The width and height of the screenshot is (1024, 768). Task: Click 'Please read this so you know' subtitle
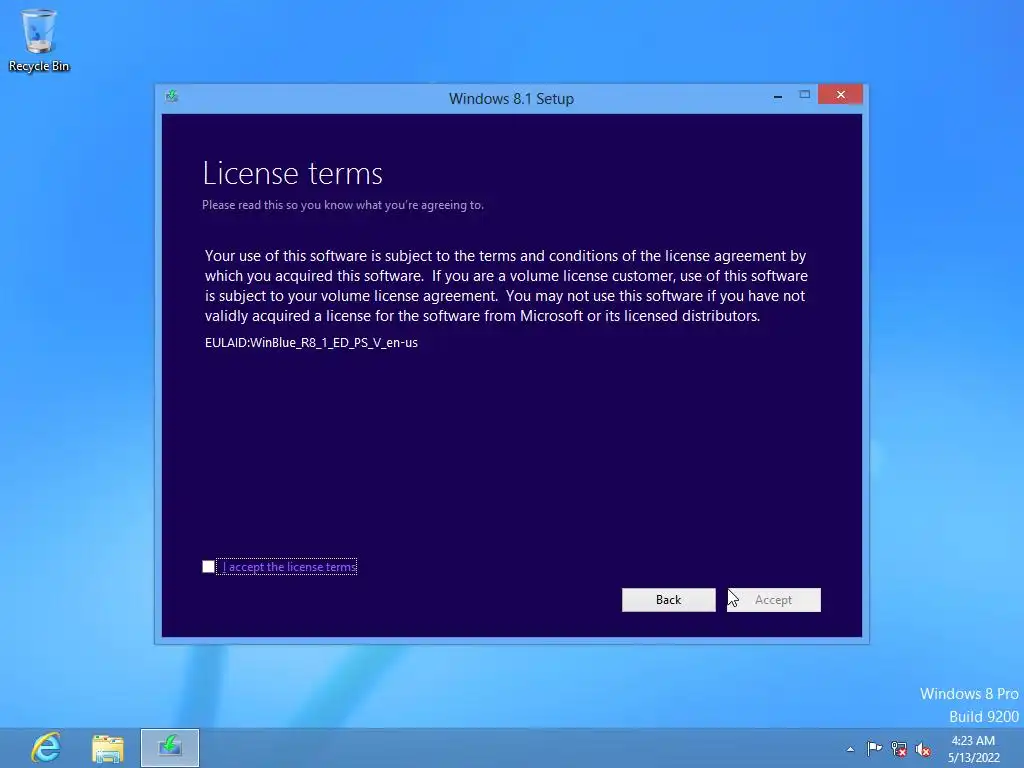coord(343,205)
